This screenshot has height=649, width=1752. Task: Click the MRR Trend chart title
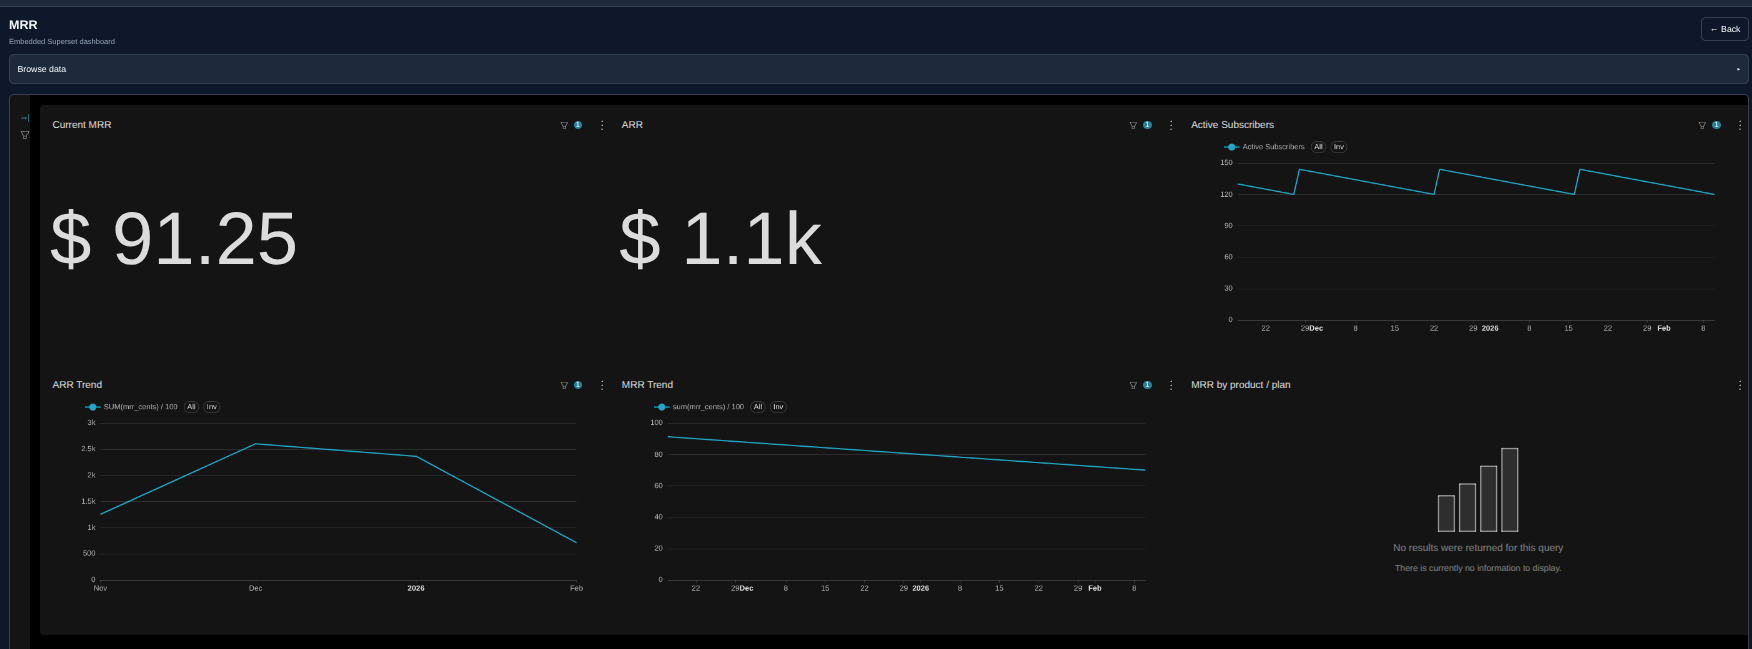tap(647, 385)
